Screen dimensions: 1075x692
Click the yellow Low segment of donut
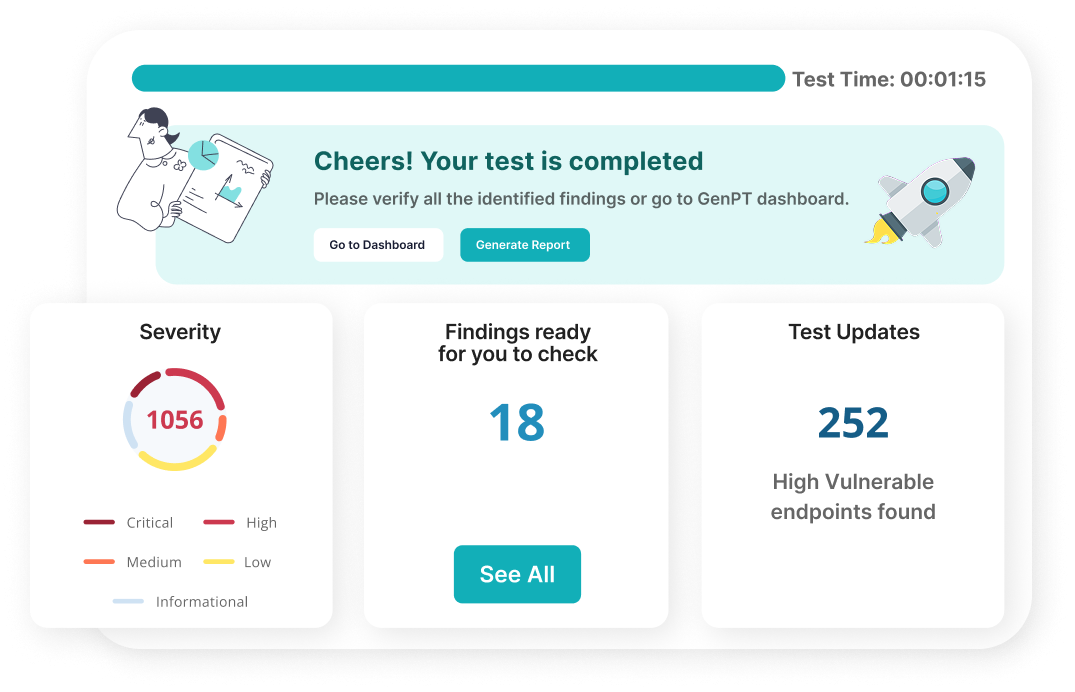click(x=177, y=461)
